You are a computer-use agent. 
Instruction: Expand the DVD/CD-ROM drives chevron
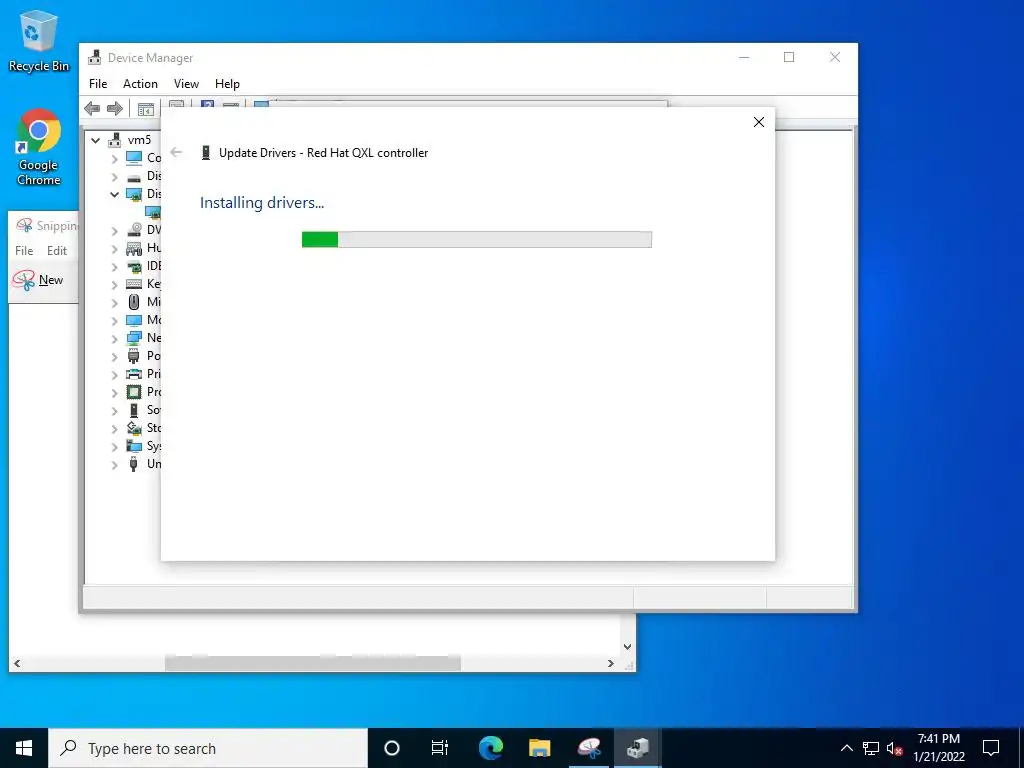tap(114, 231)
